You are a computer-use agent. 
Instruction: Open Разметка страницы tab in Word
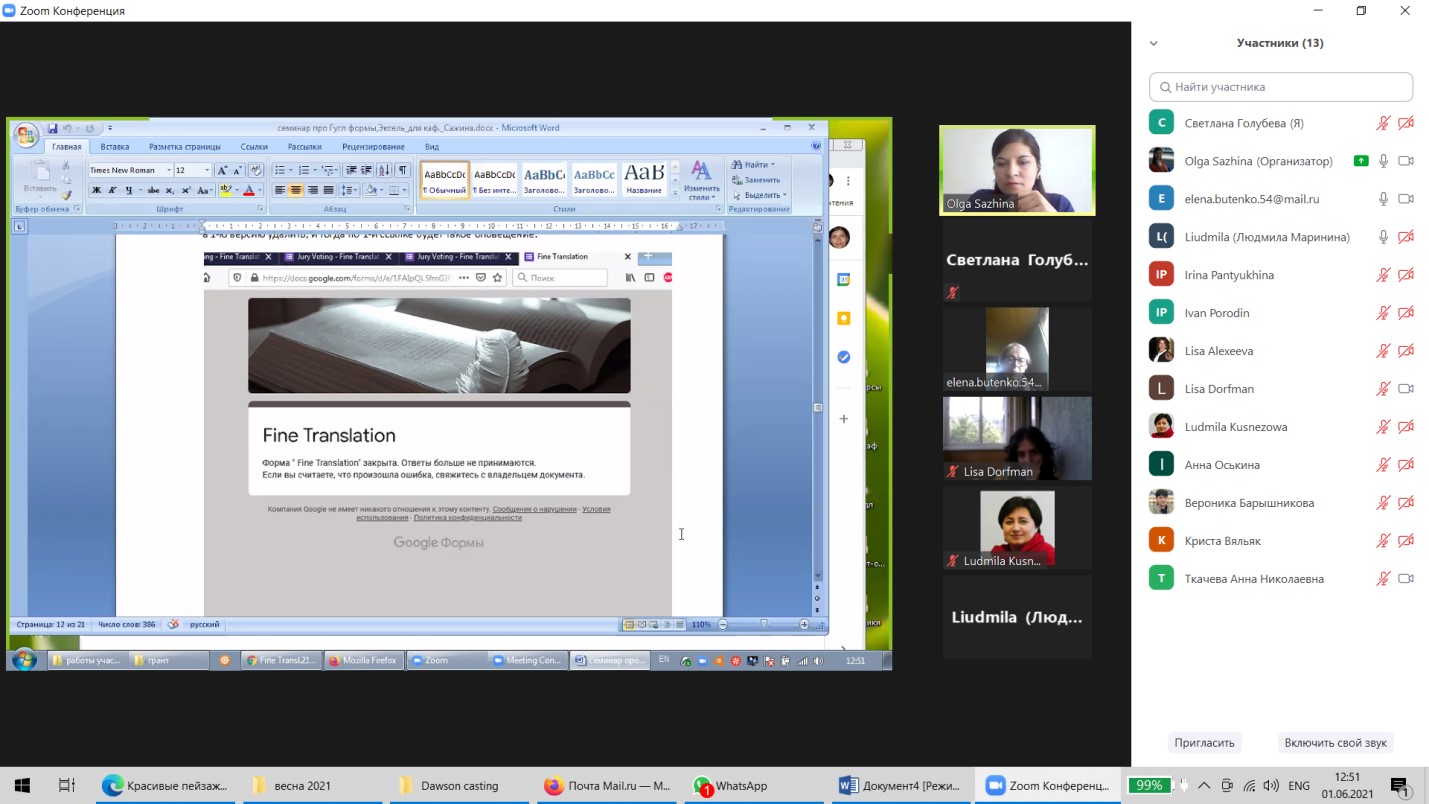click(x=185, y=147)
